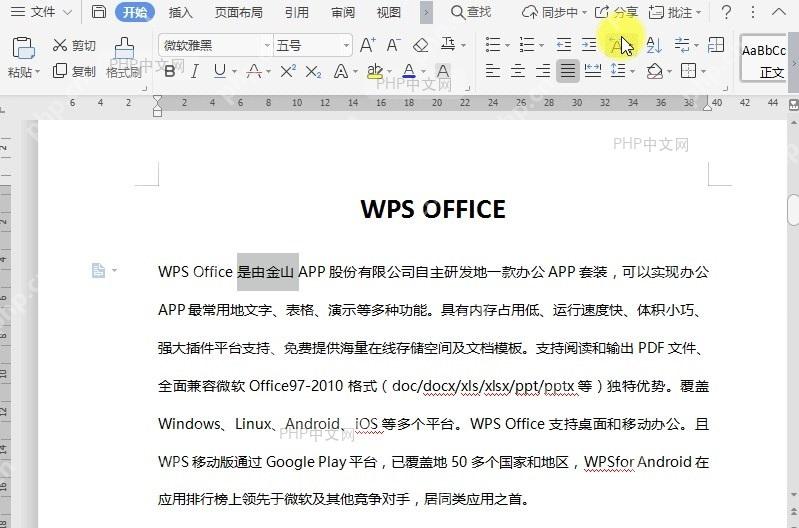This screenshot has height=528, width=799.
Task: Click the borders icon
Action: [688, 71]
